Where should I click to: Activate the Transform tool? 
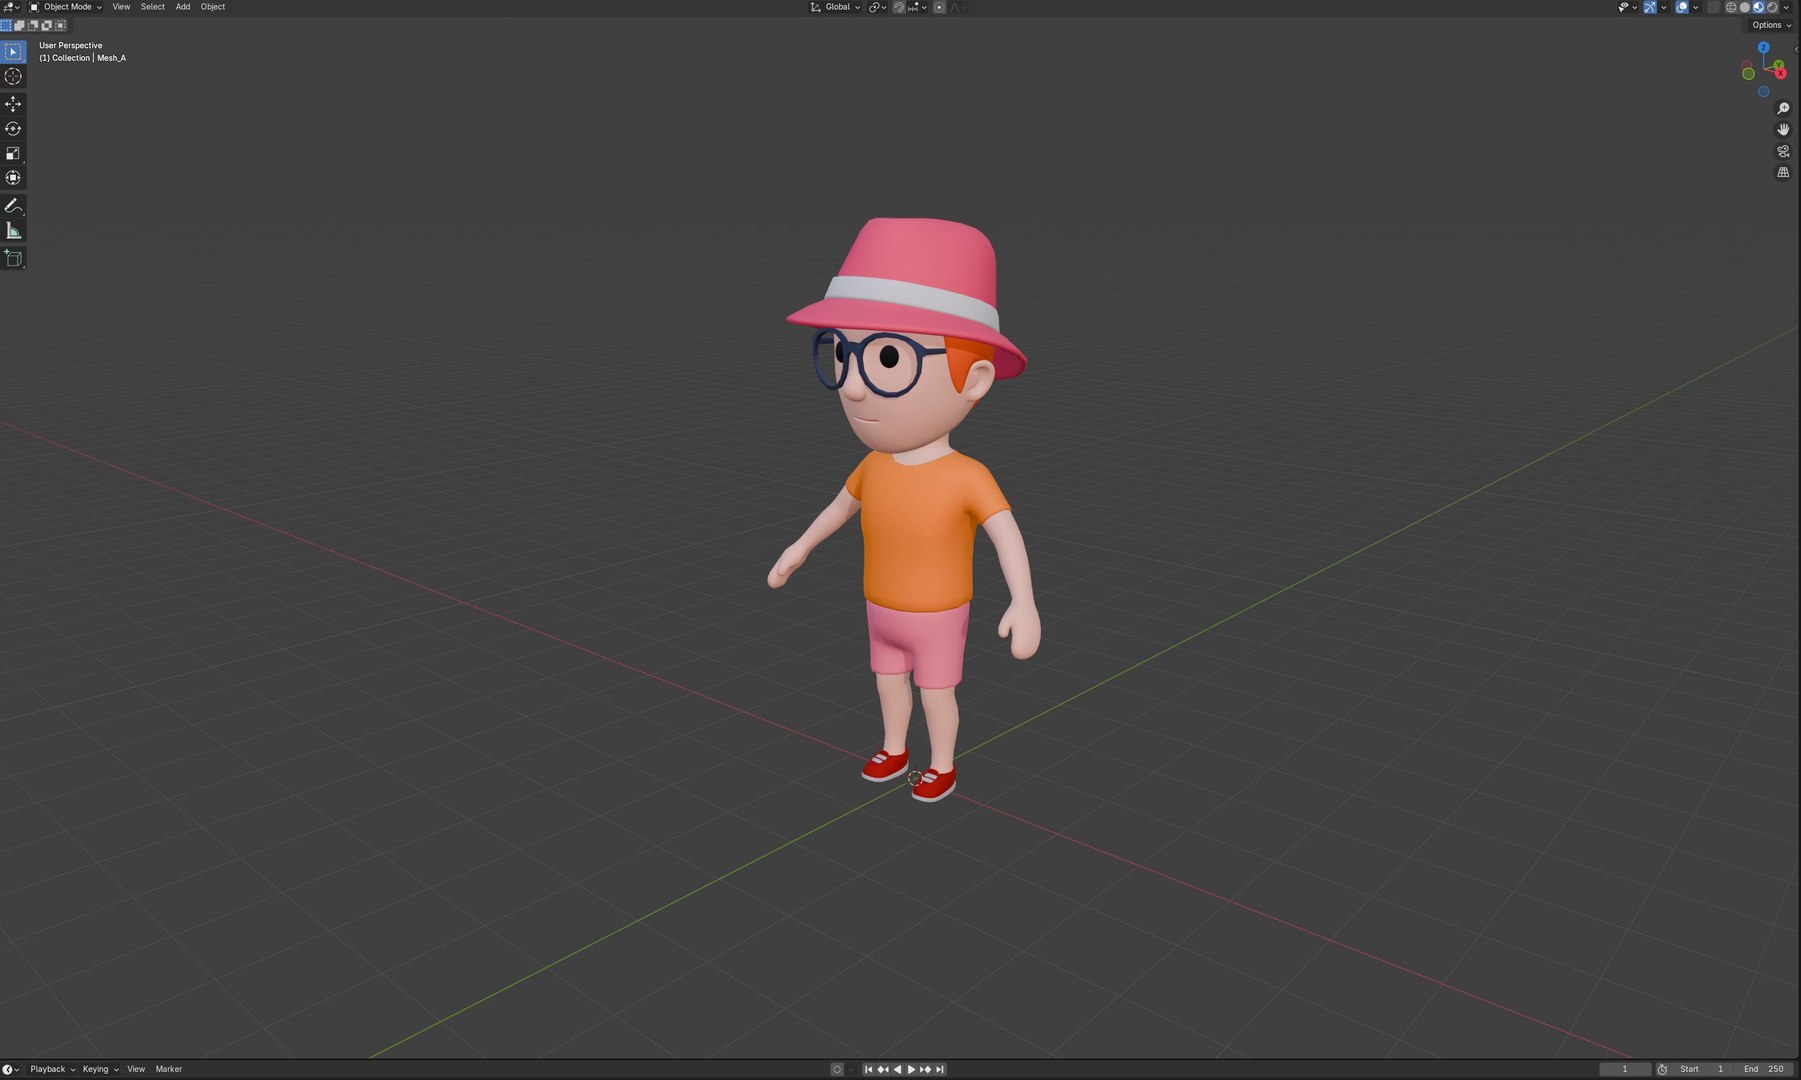(x=13, y=178)
